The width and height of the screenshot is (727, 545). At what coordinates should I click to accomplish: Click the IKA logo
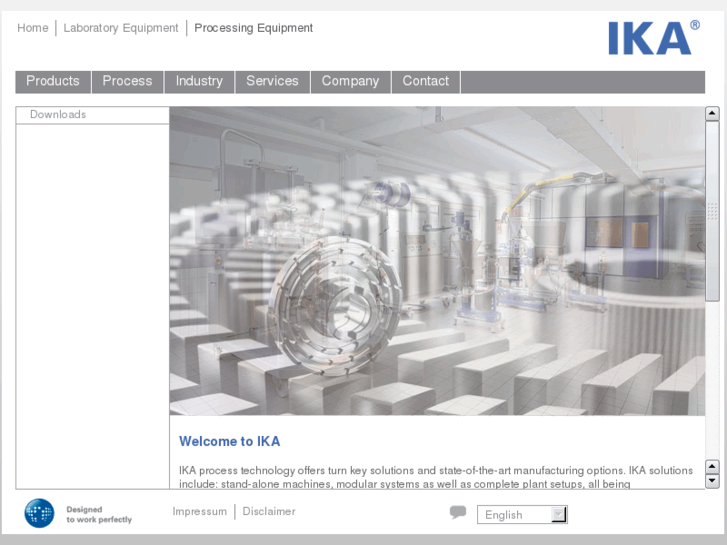654,38
